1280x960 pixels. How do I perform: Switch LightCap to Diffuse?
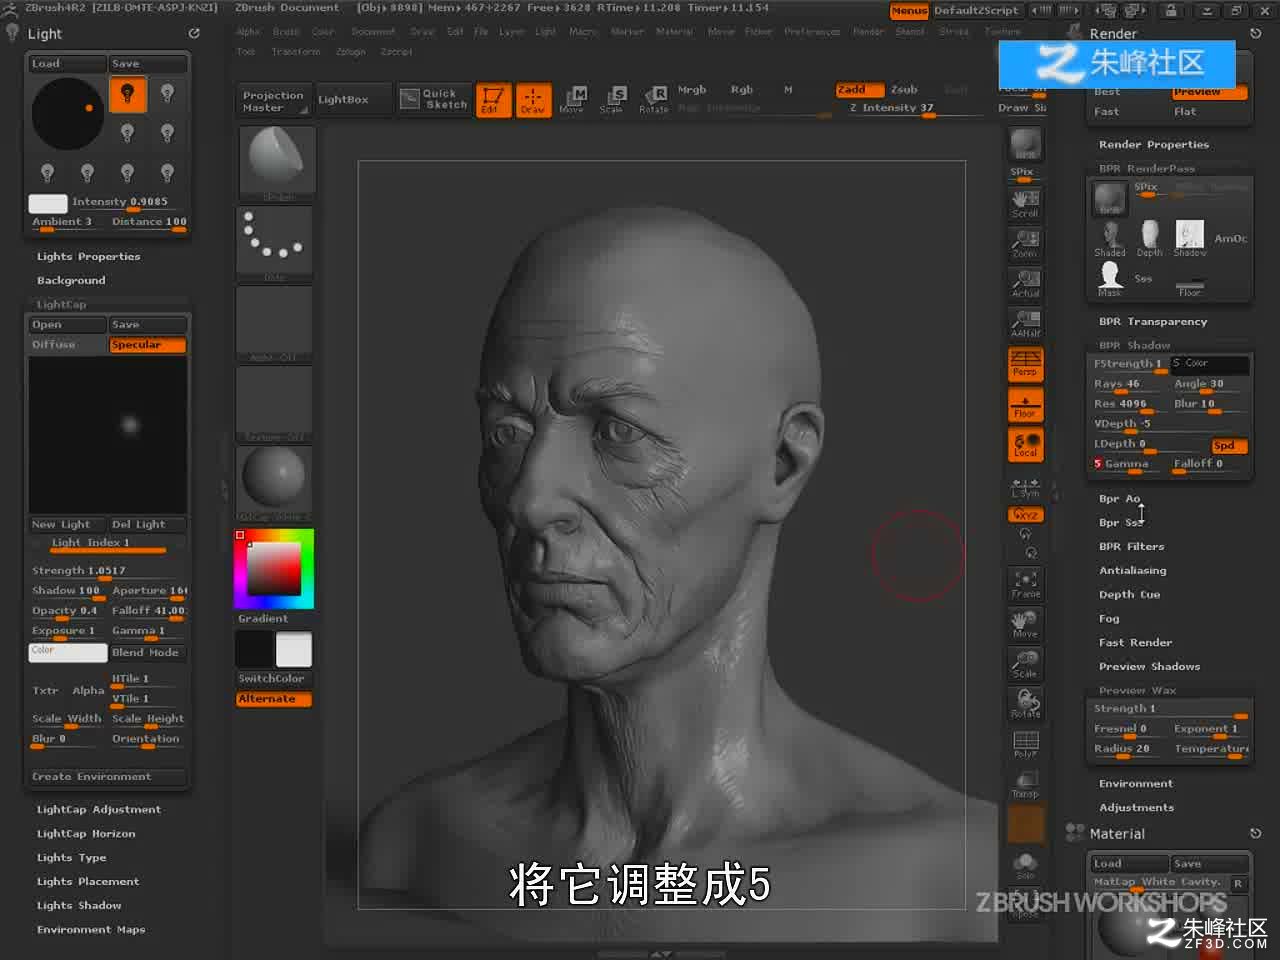(x=66, y=345)
